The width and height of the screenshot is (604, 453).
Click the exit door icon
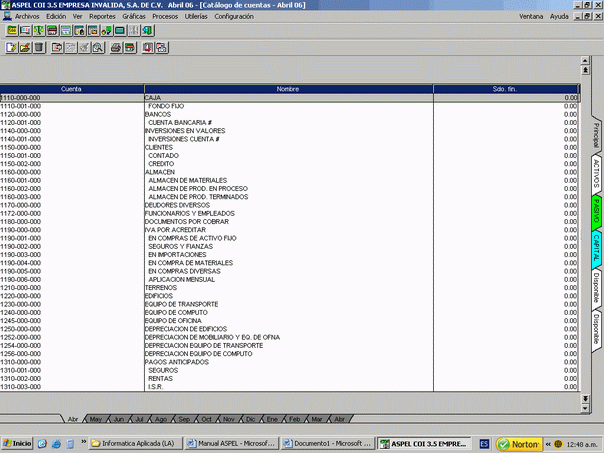[147, 30]
